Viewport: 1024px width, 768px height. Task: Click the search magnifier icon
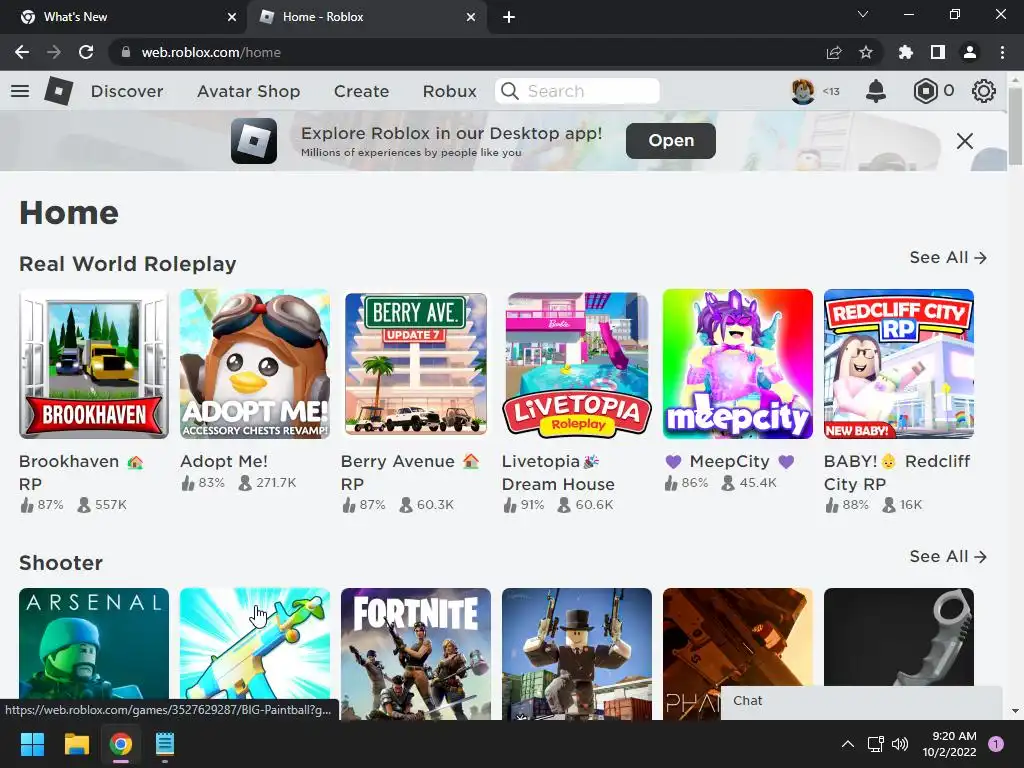click(x=509, y=91)
